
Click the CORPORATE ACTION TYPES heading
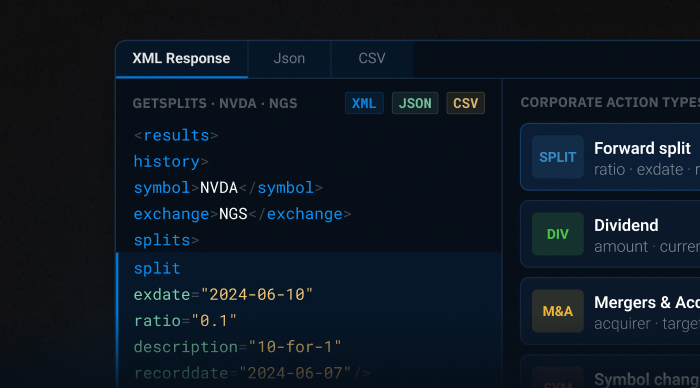pyautogui.click(x=610, y=103)
